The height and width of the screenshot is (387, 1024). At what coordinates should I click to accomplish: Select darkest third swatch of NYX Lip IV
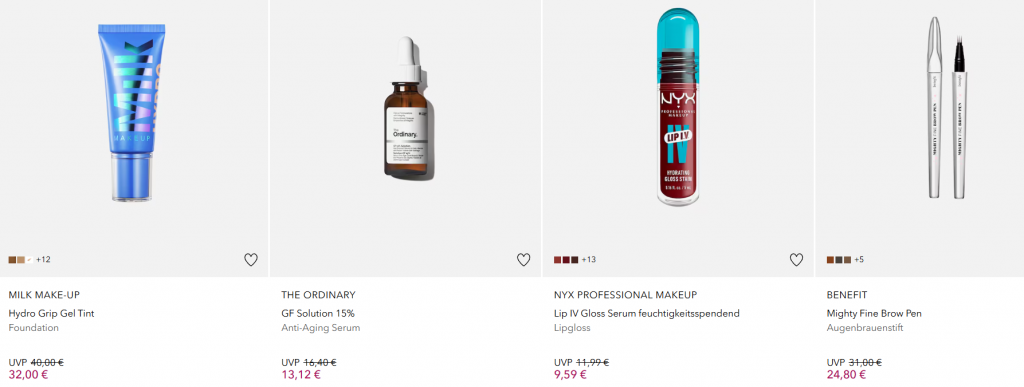point(575,260)
